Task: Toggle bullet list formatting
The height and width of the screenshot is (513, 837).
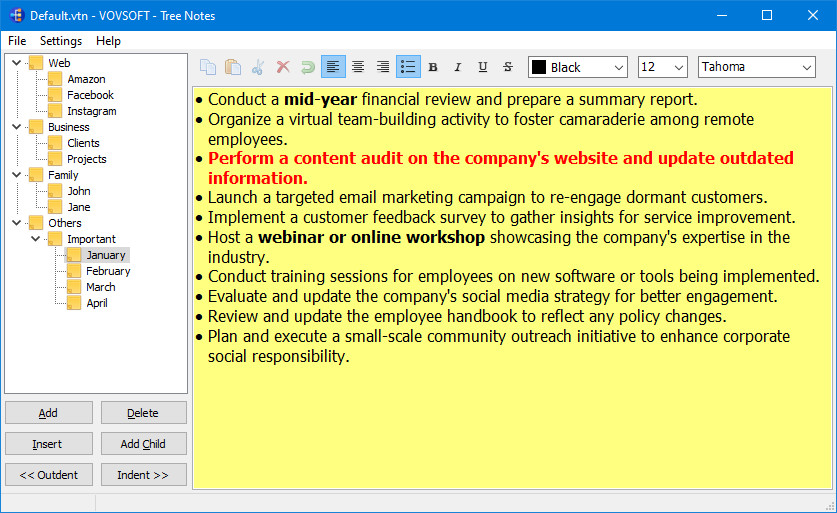Action: click(x=408, y=67)
